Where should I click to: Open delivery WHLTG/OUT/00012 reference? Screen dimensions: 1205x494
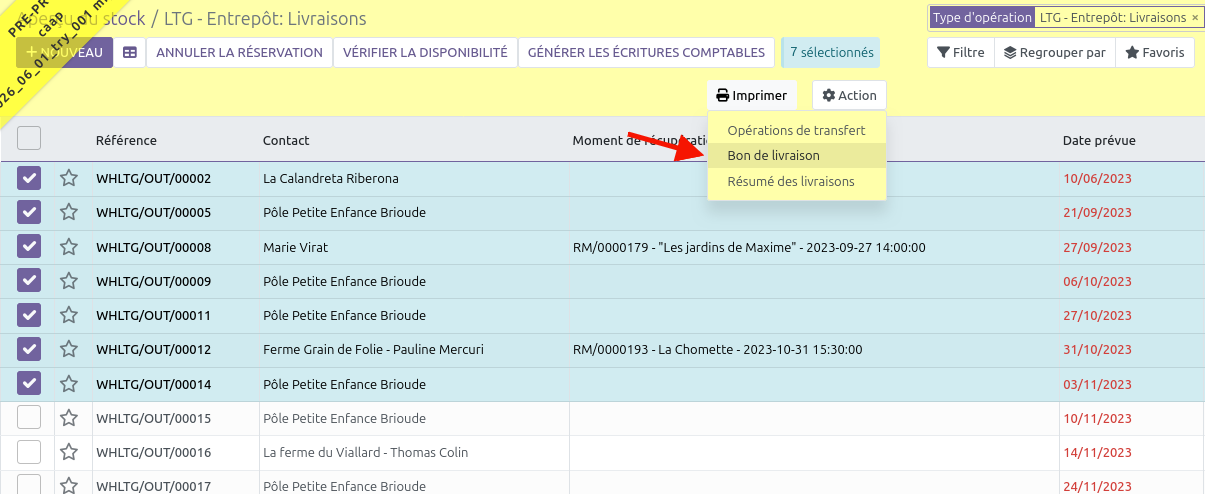(153, 349)
